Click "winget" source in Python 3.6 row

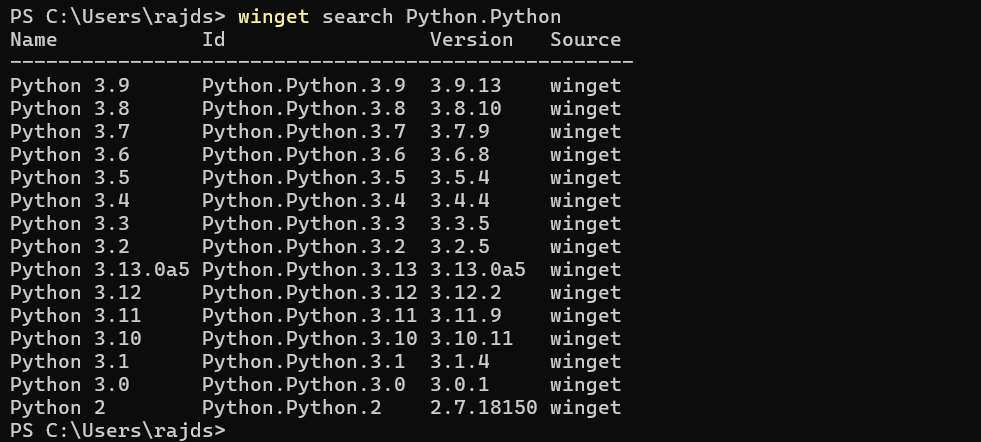tap(586, 155)
